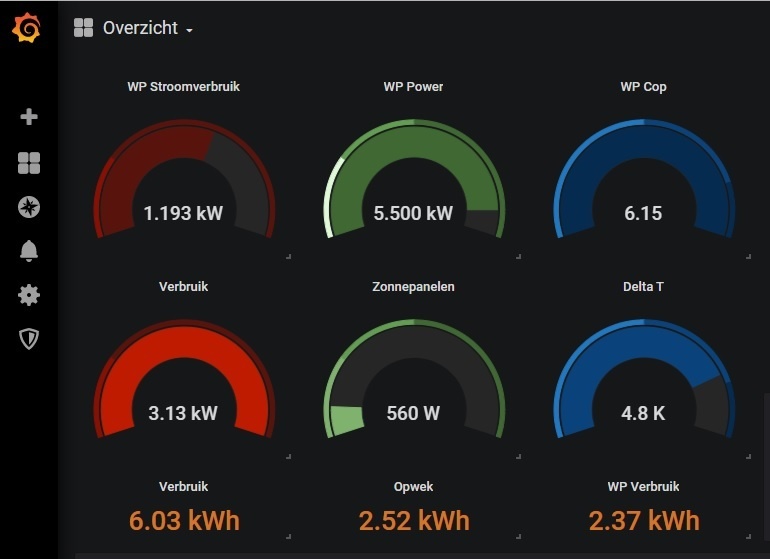Open the Dashboards sidebar icon
This screenshot has width=770, height=559.
(29, 163)
